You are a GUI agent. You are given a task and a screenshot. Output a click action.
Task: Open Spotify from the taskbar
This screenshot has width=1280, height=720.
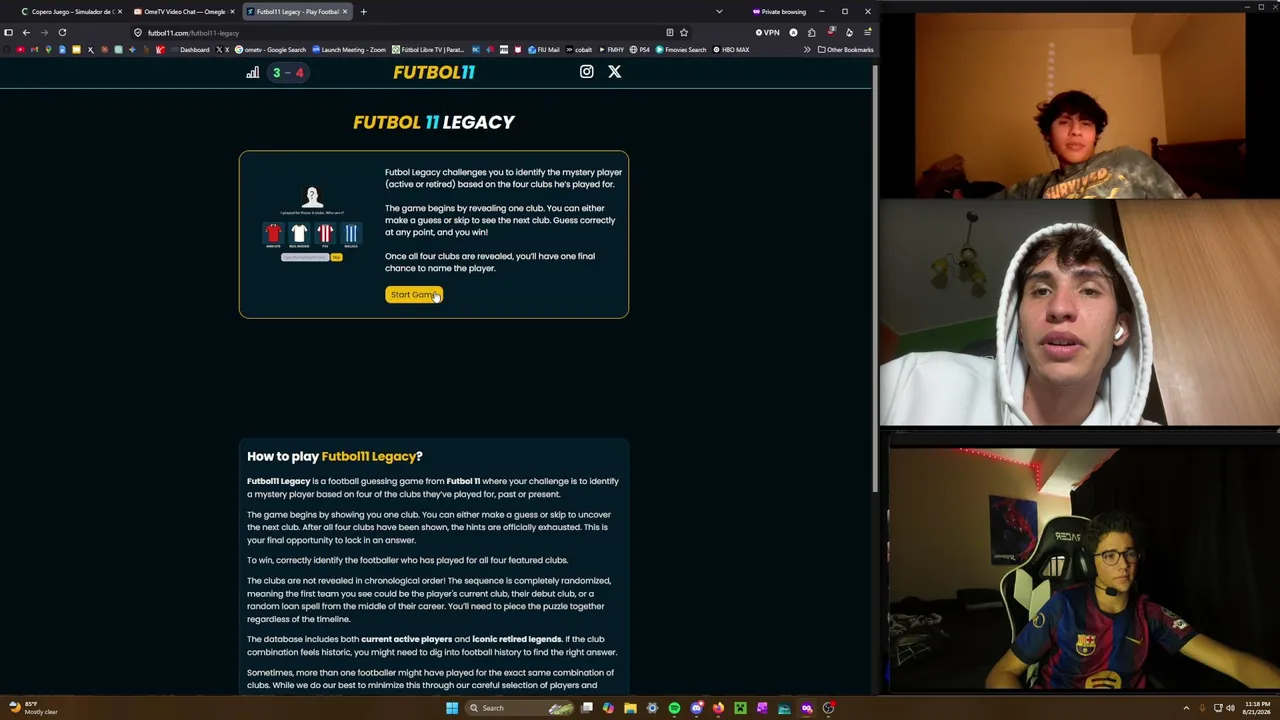pyautogui.click(x=674, y=708)
